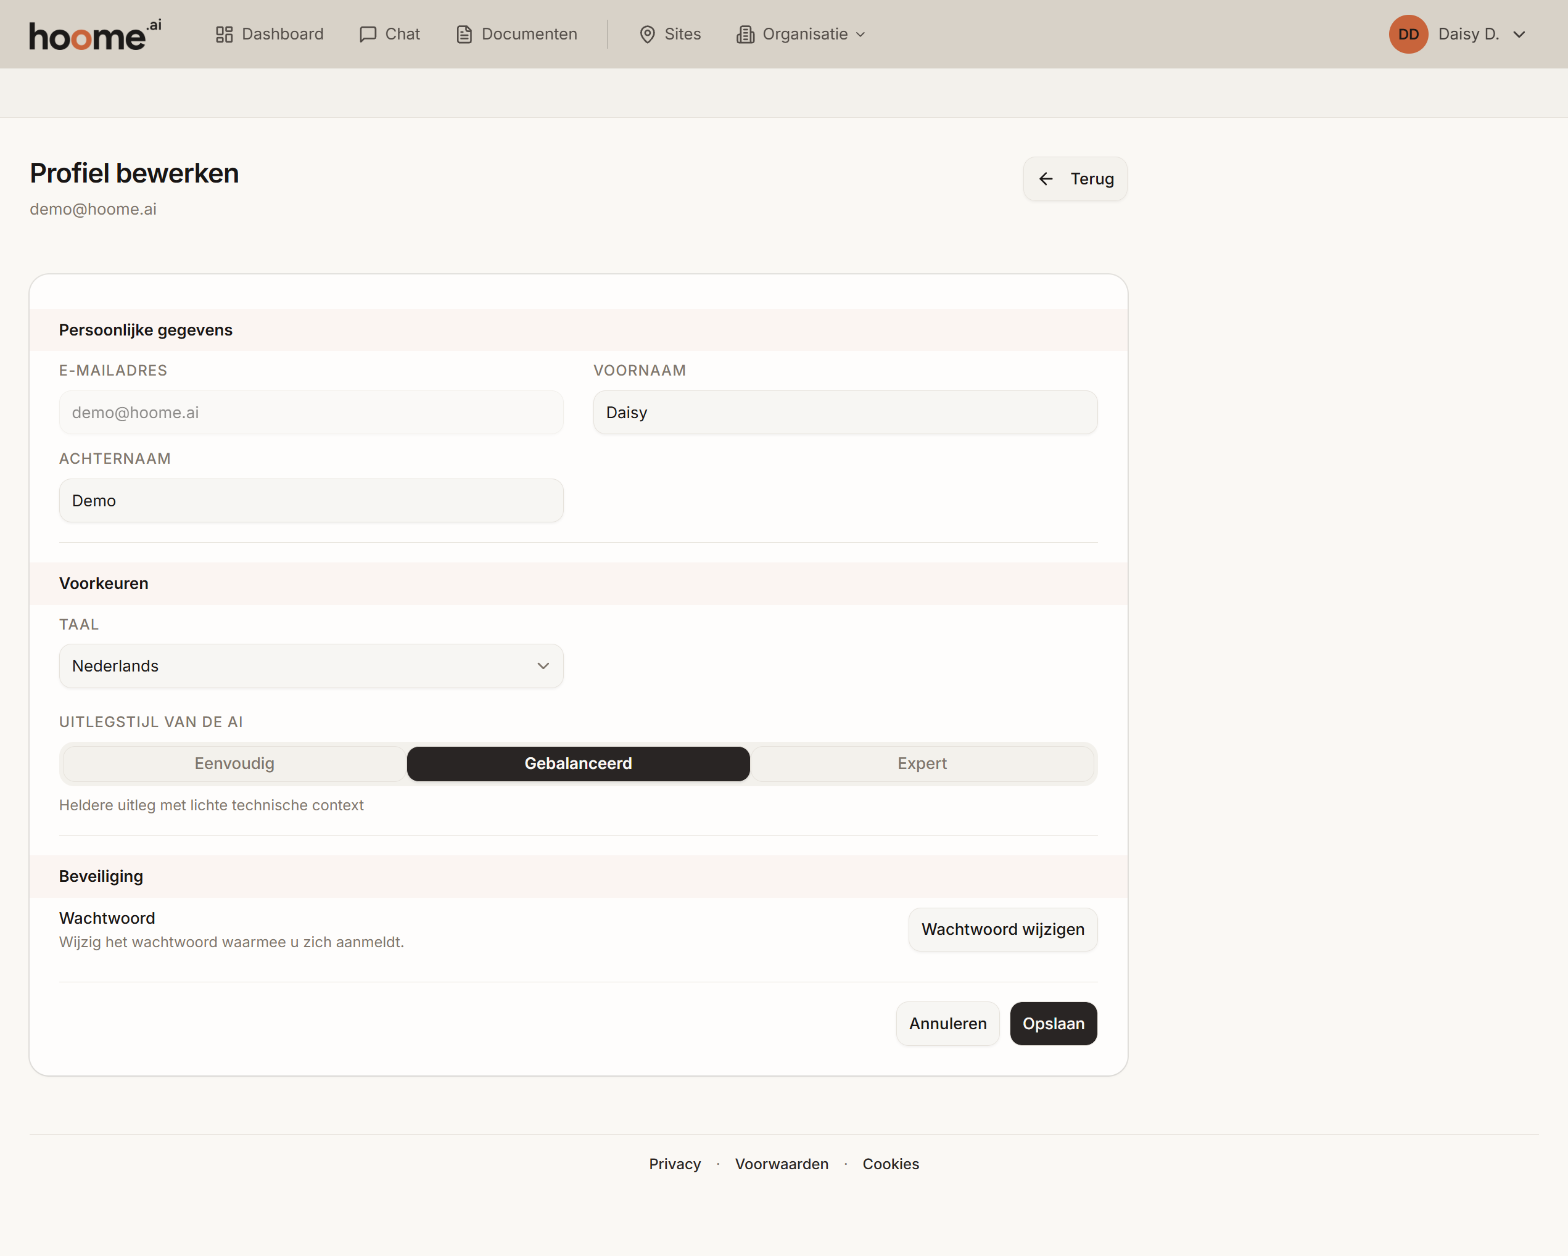Click the Organisatie building icon
The height and width of the screenshot is (1256, 1568).
coord(745,35)
